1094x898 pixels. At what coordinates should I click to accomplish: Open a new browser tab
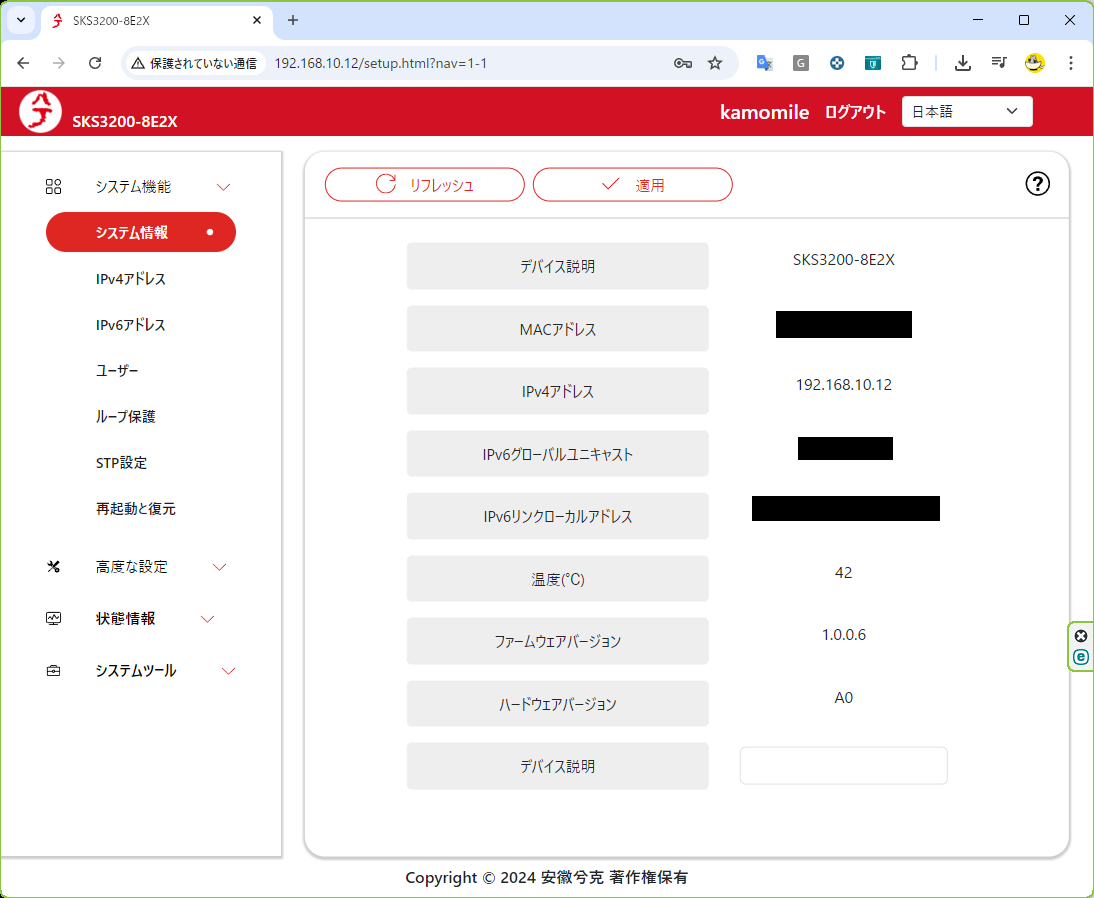(293, 20)
